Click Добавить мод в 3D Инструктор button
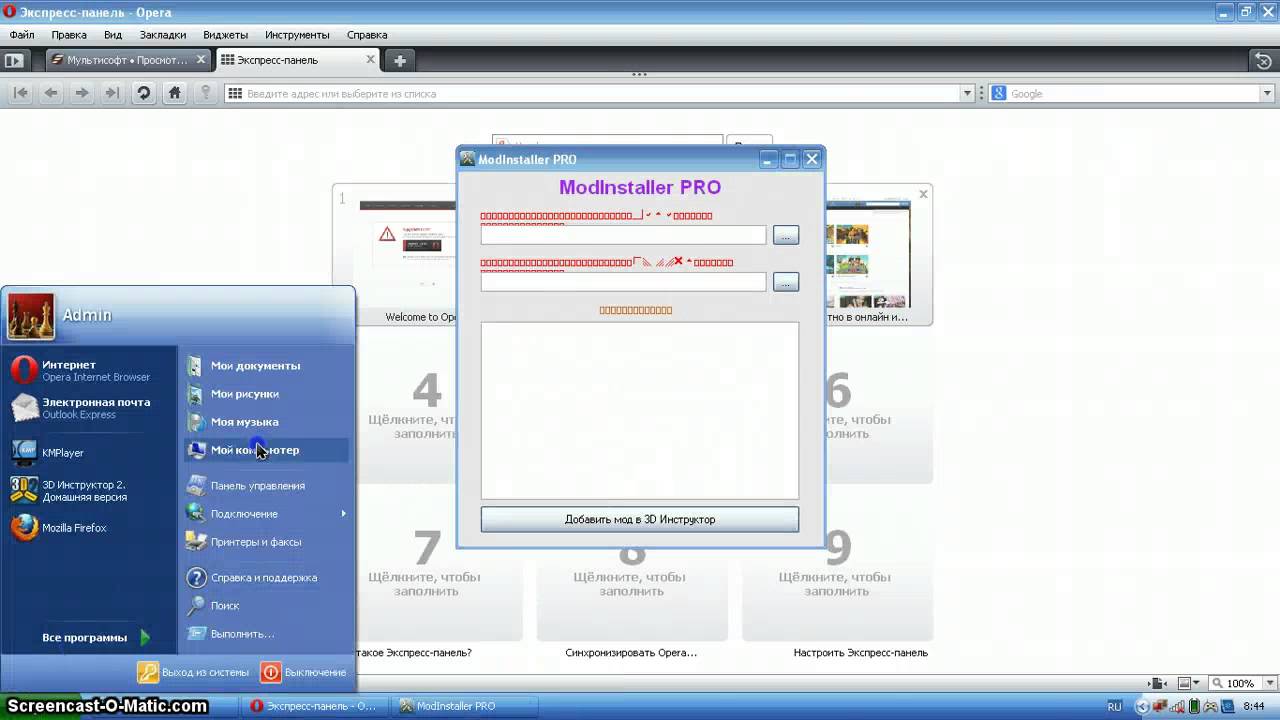Screen dimensions: 1280x720 (x=640, y=519)
